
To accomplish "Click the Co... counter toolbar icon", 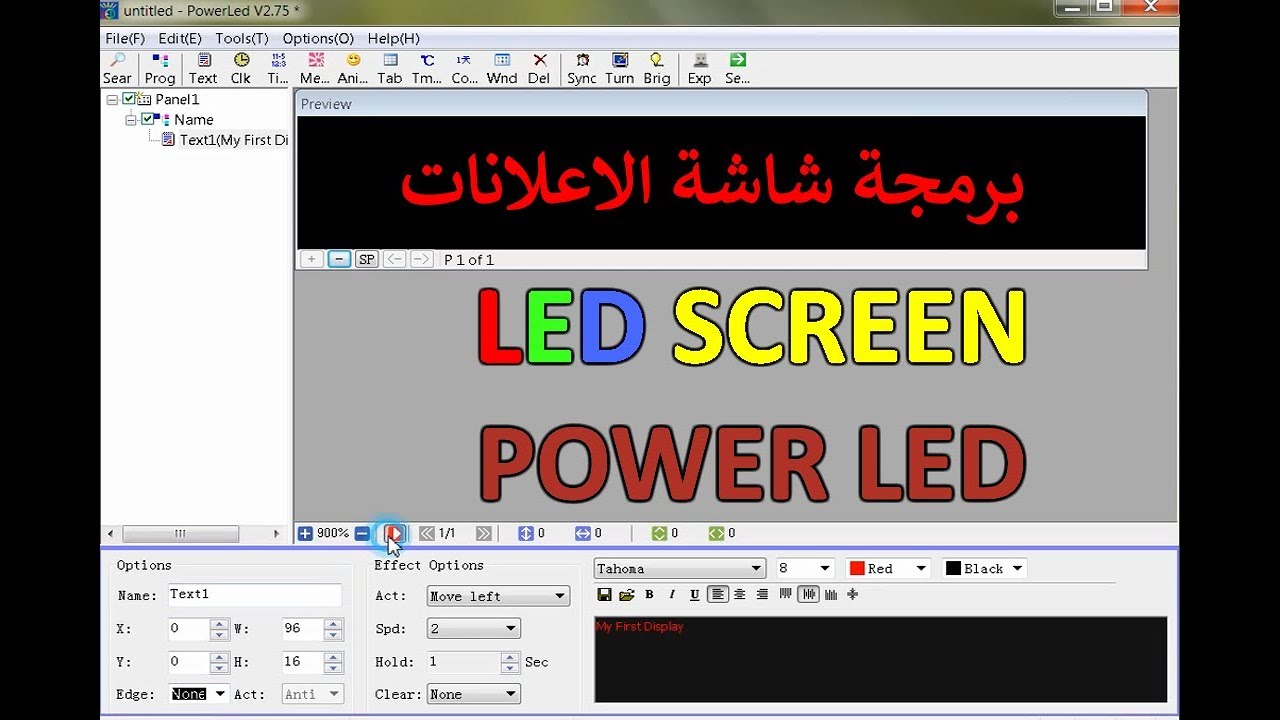I will (x=464, y=69).
